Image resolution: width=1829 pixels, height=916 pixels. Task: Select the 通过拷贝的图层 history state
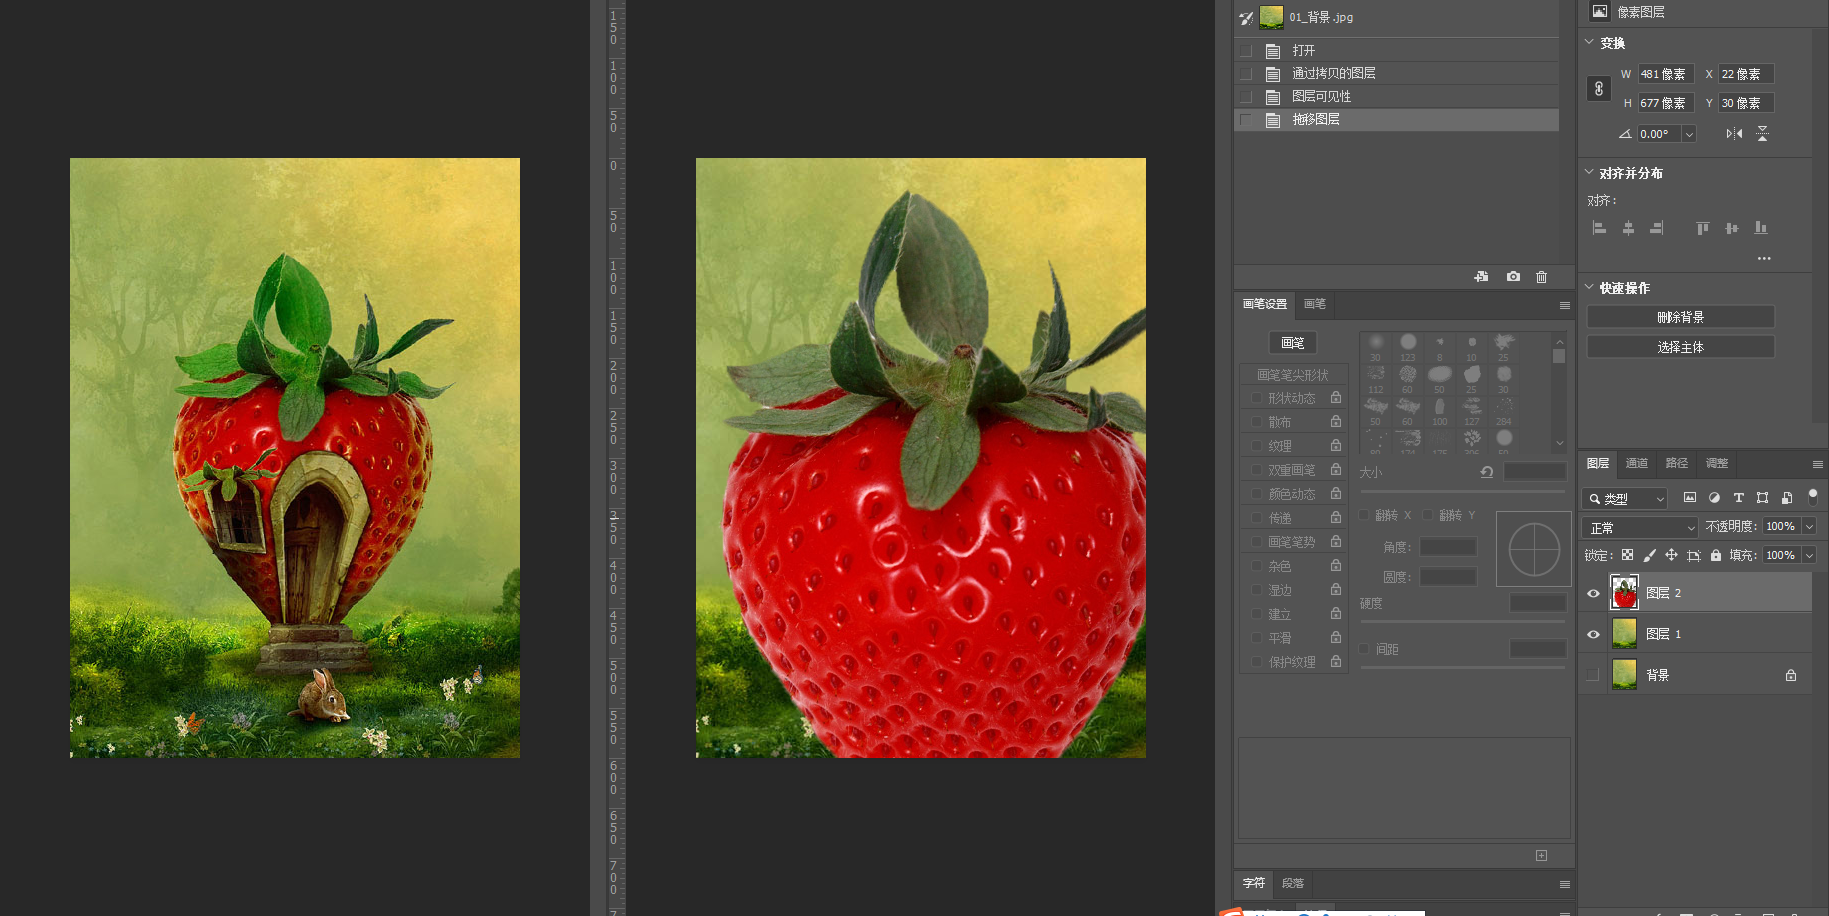point(1396,73)
